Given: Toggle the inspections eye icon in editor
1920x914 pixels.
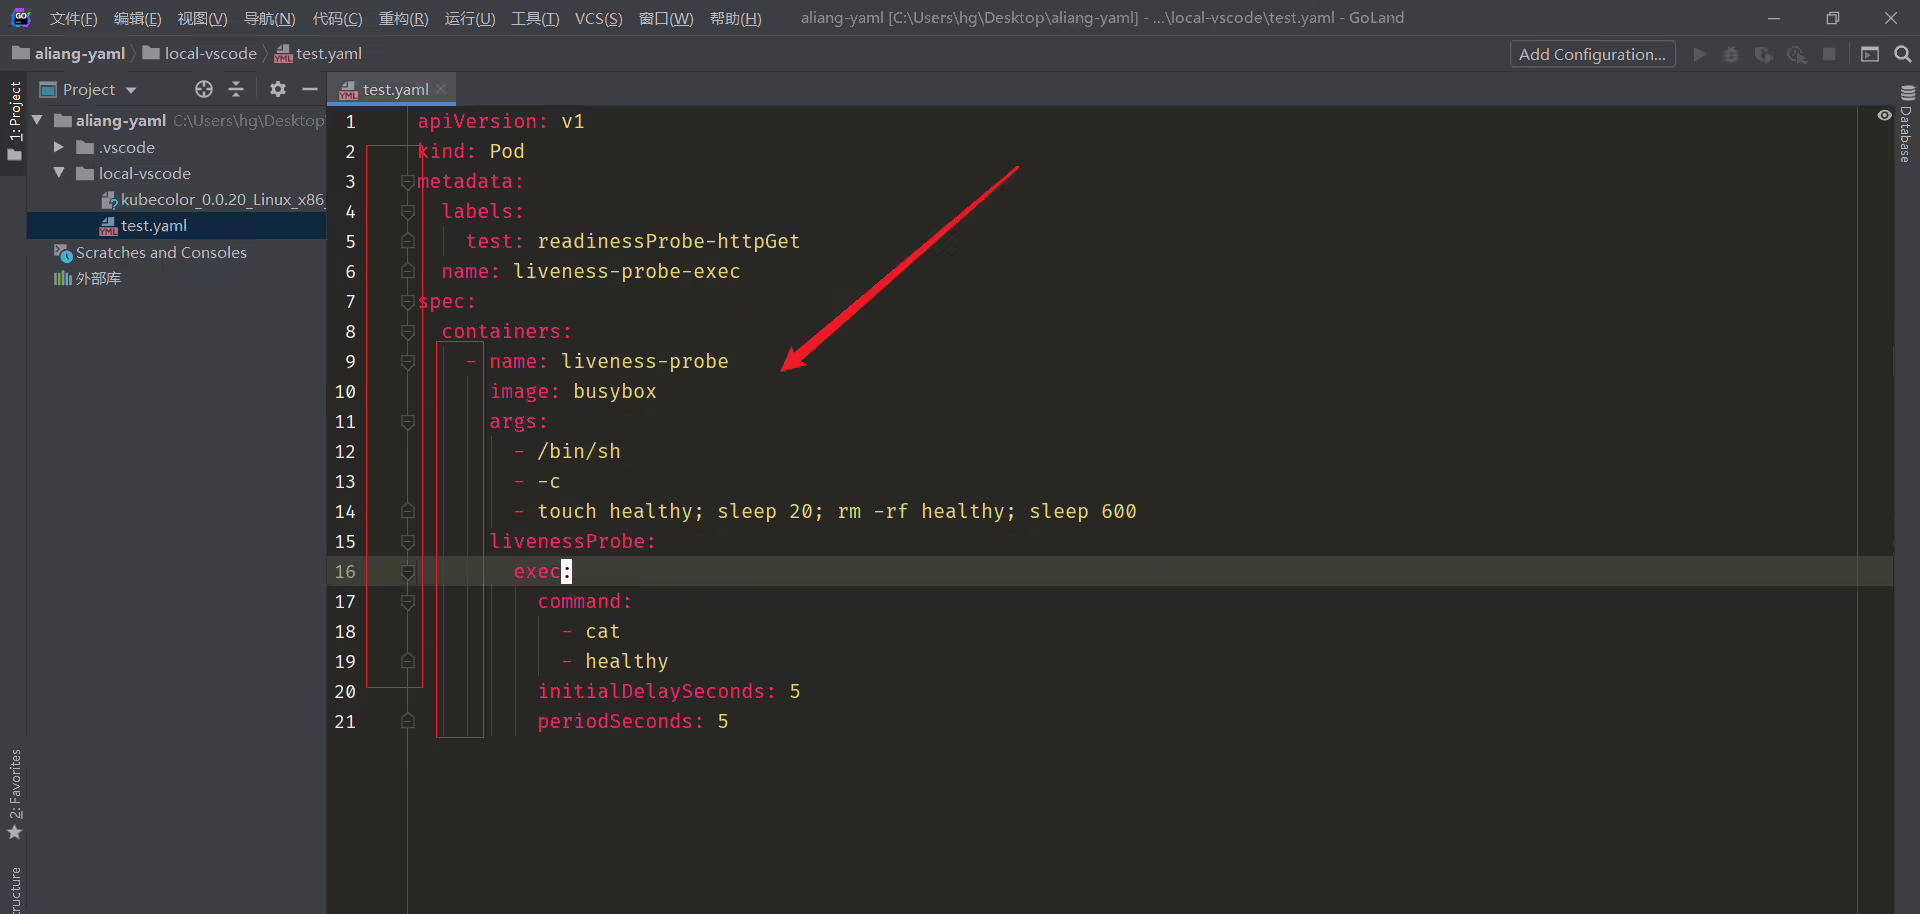Looking at the screenshot, I should (x=1884, y=116).
